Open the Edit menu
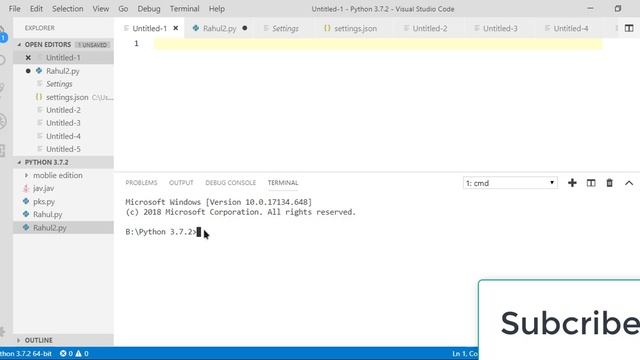 coord(36,9)
